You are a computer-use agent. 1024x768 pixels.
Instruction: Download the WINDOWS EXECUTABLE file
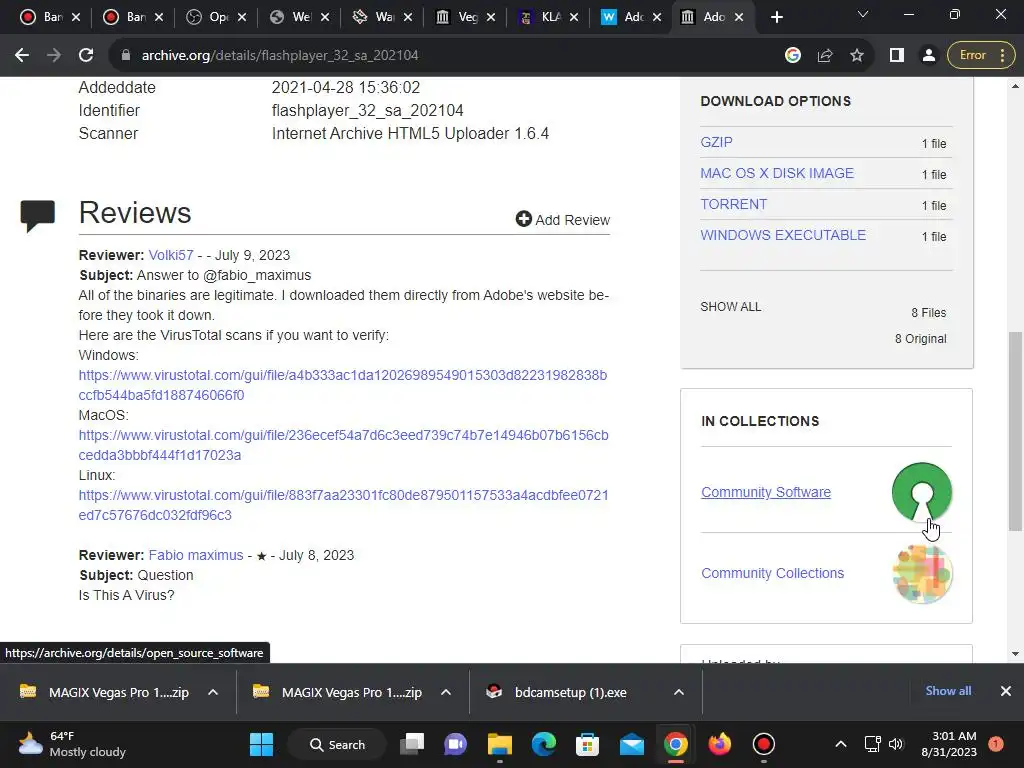click(783, 235)
